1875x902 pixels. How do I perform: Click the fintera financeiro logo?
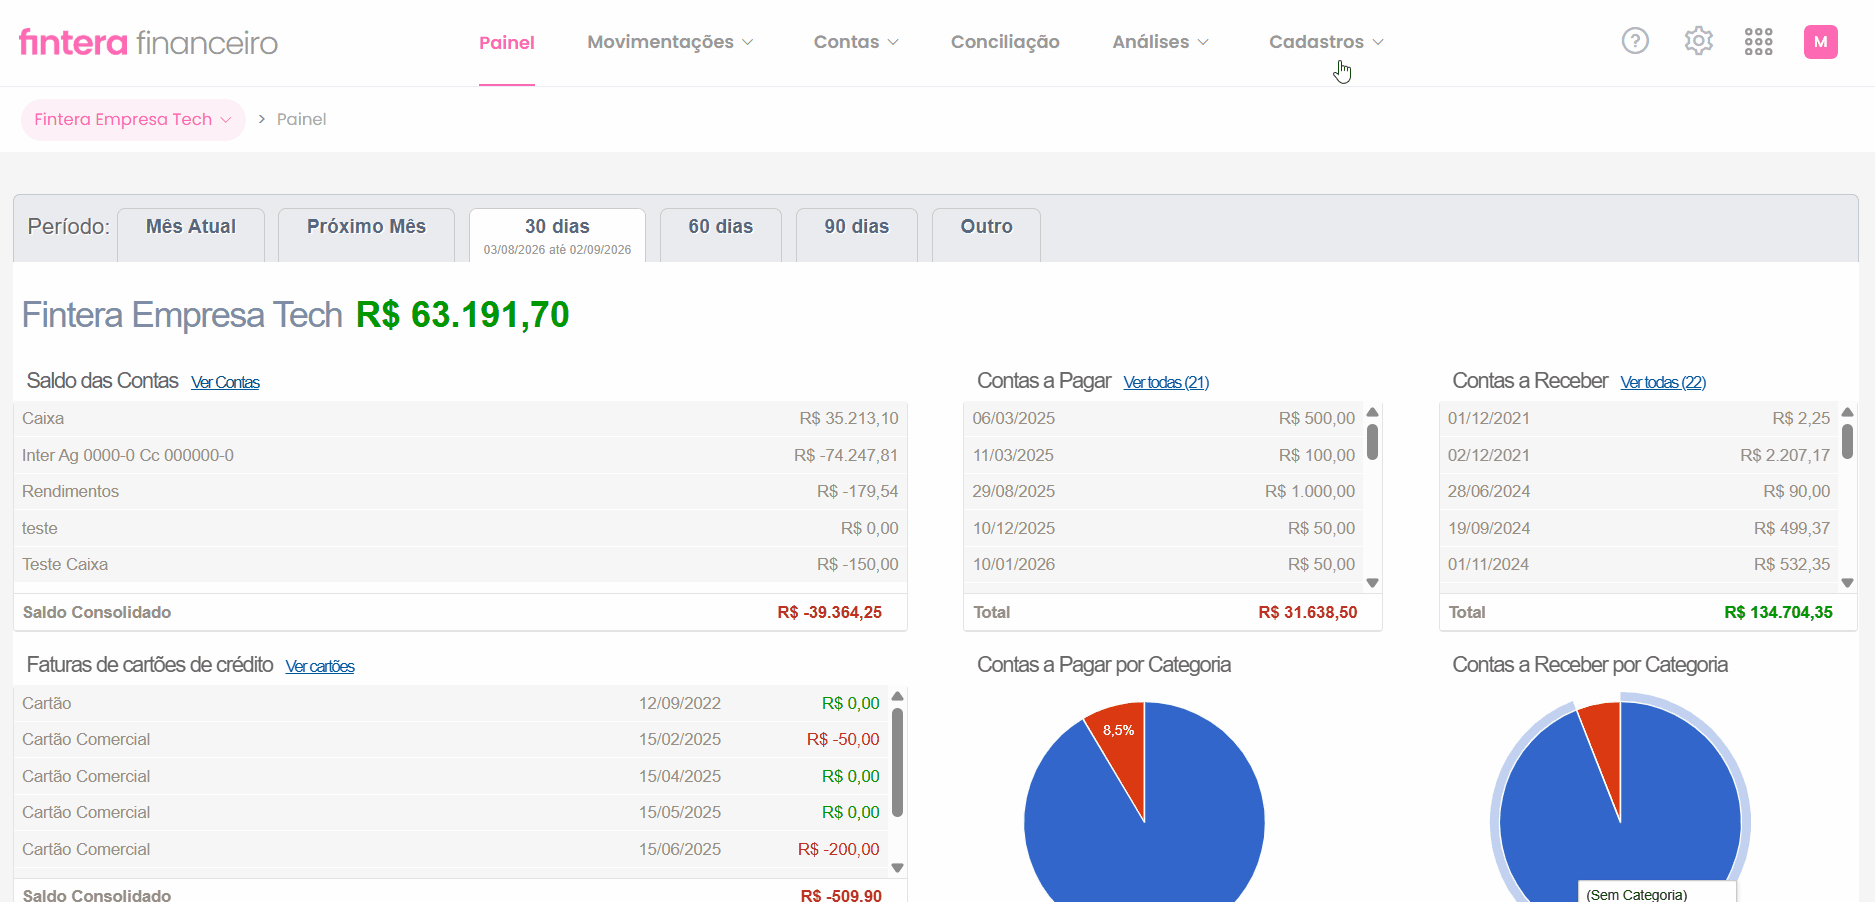tap(148, 42)
